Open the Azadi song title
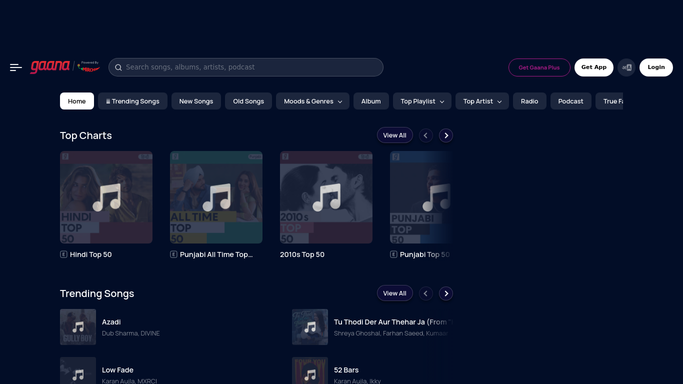The width and height of the screenshot is (683, 384). pyautogui.click(x=111, y=322)
